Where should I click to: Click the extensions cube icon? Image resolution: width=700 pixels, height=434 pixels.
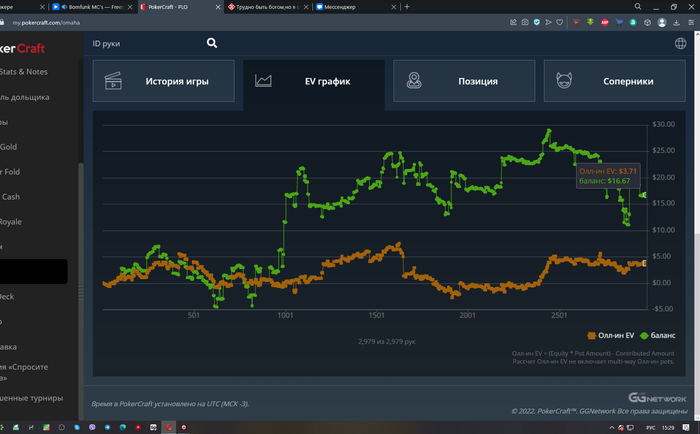[647, 22]
